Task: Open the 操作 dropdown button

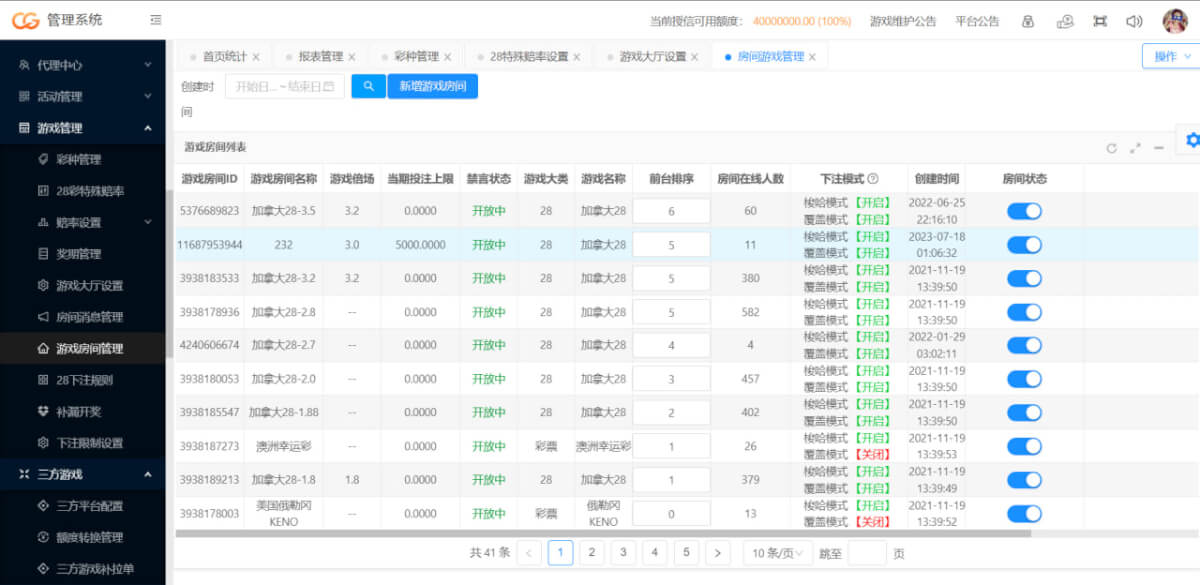Action: [1170, 57]
